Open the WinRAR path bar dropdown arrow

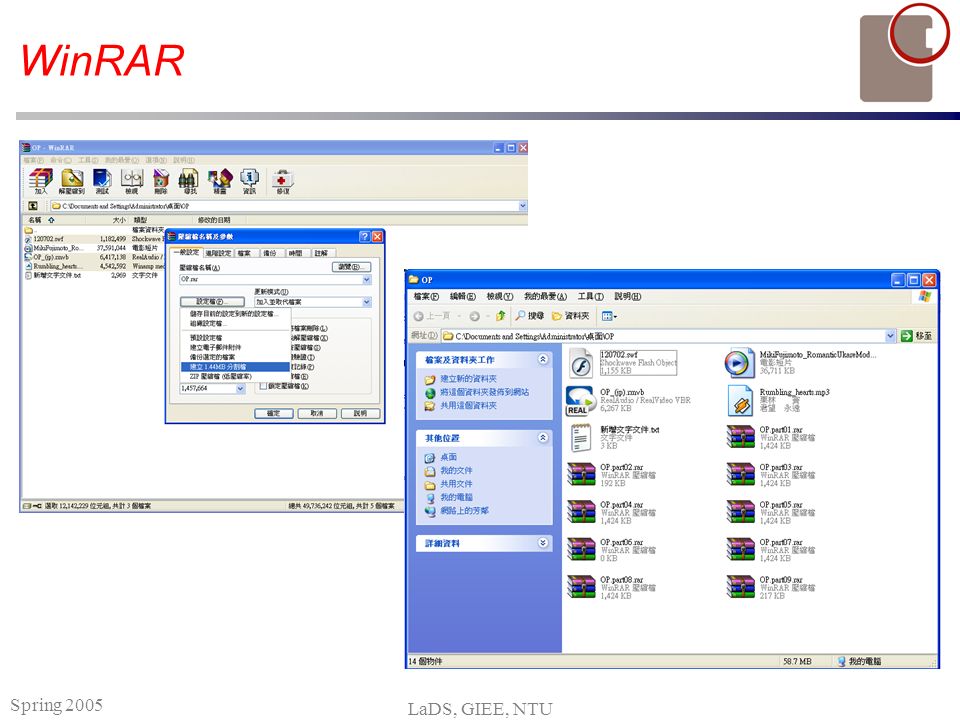tap(522, 206)
